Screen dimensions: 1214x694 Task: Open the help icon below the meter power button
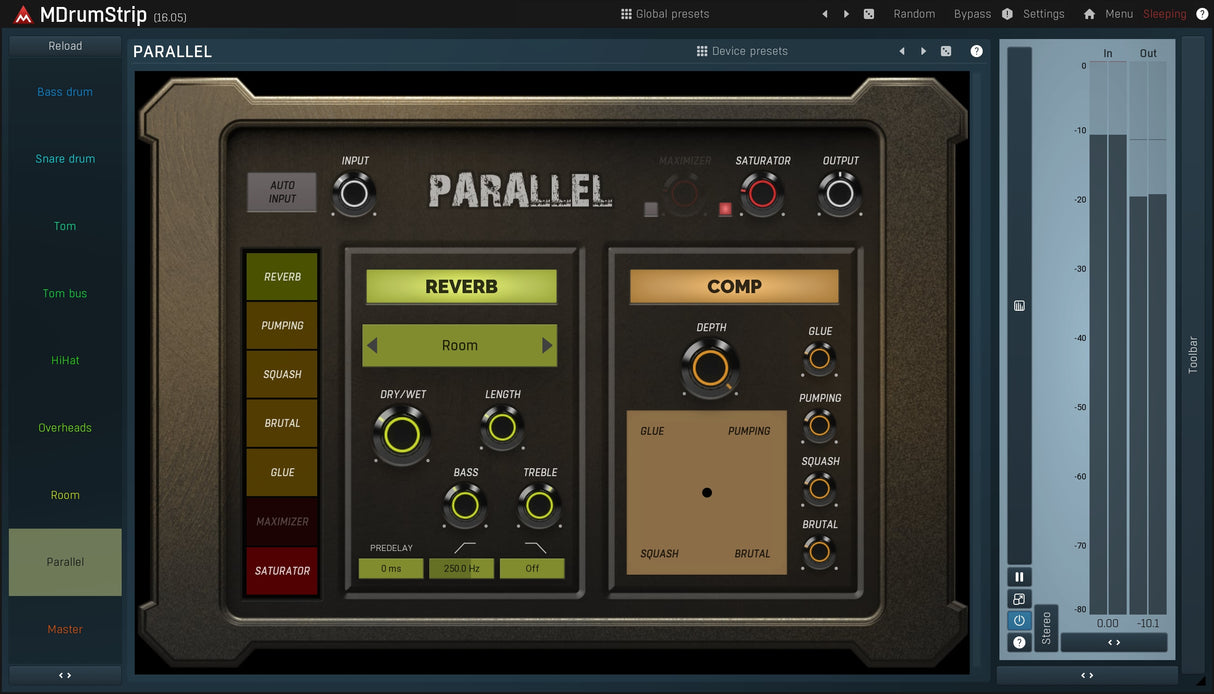1019,642
